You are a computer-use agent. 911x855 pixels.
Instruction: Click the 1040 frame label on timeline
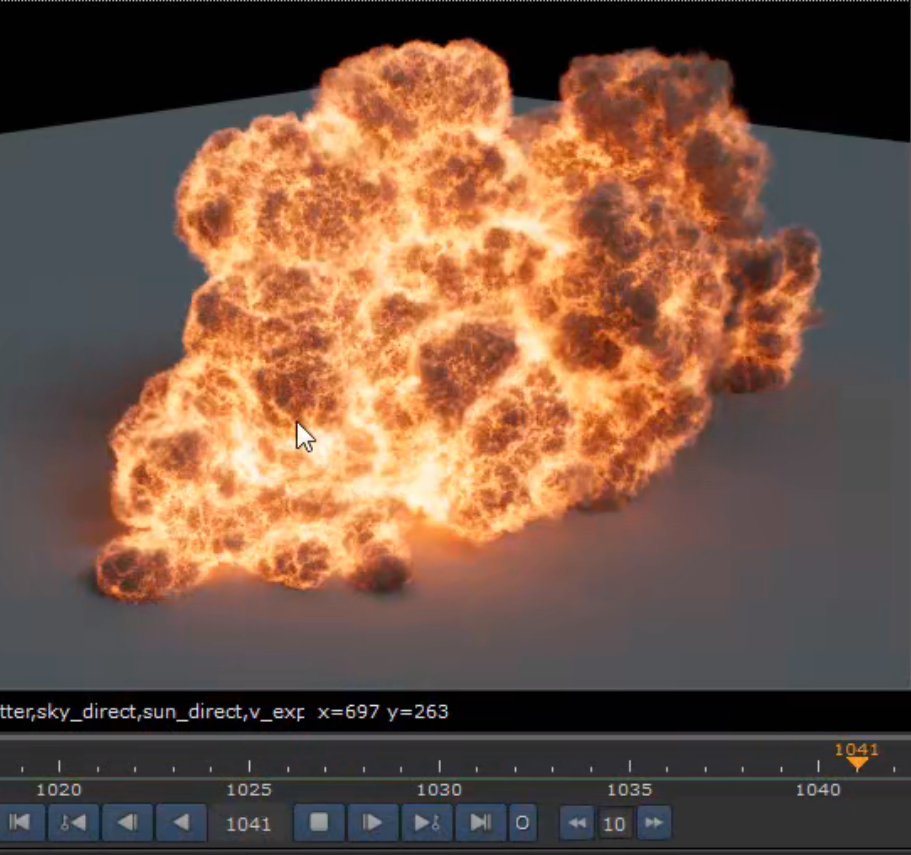click(818, 790)
